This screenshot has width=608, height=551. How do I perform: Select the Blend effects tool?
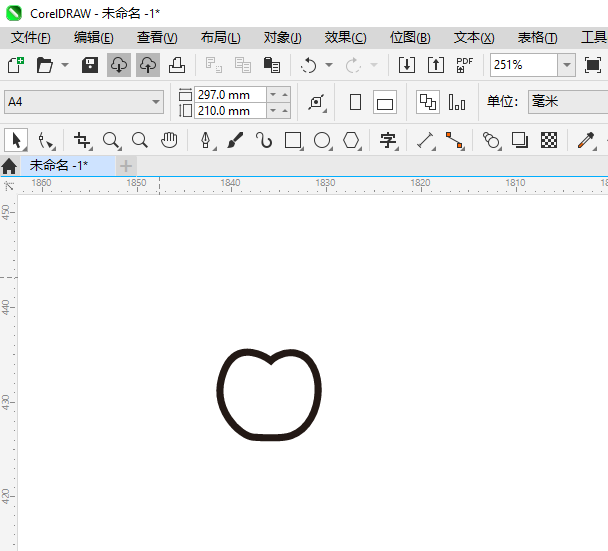491,140
